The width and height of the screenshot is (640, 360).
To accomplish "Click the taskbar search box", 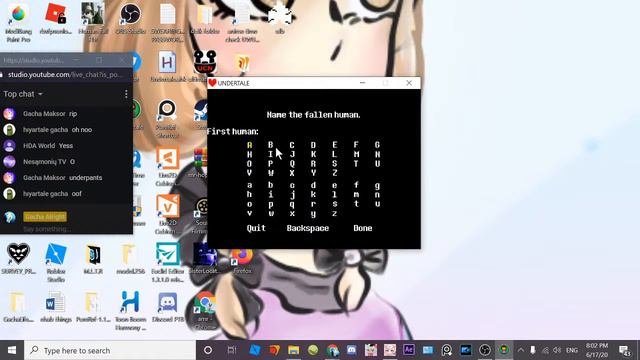I will point(110,350).
